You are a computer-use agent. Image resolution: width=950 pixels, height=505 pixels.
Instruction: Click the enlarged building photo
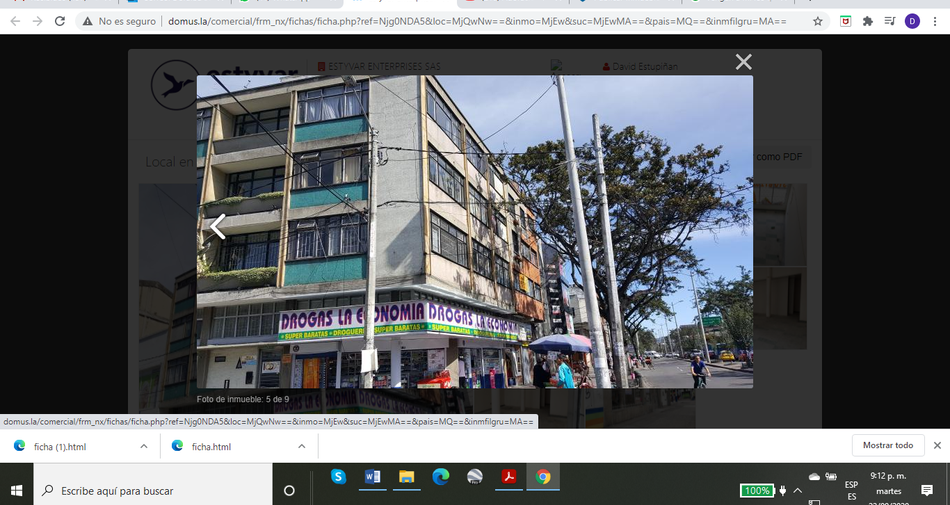tap(474, 231)
